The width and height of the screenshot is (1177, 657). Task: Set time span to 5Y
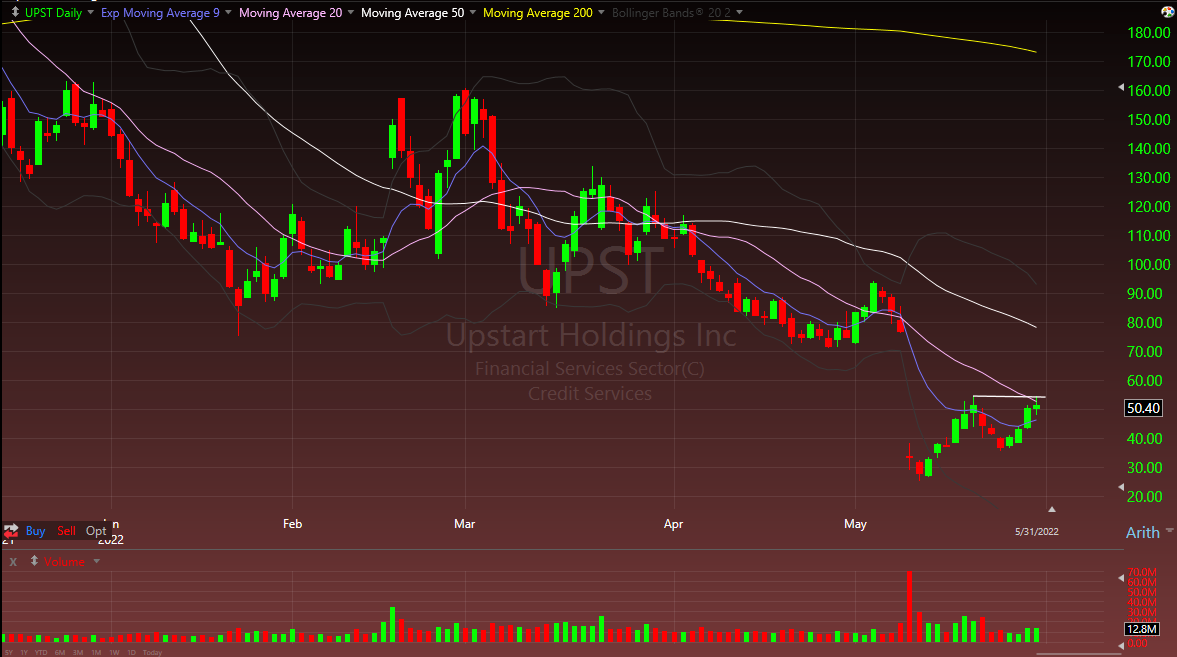[x=8, y=652]
